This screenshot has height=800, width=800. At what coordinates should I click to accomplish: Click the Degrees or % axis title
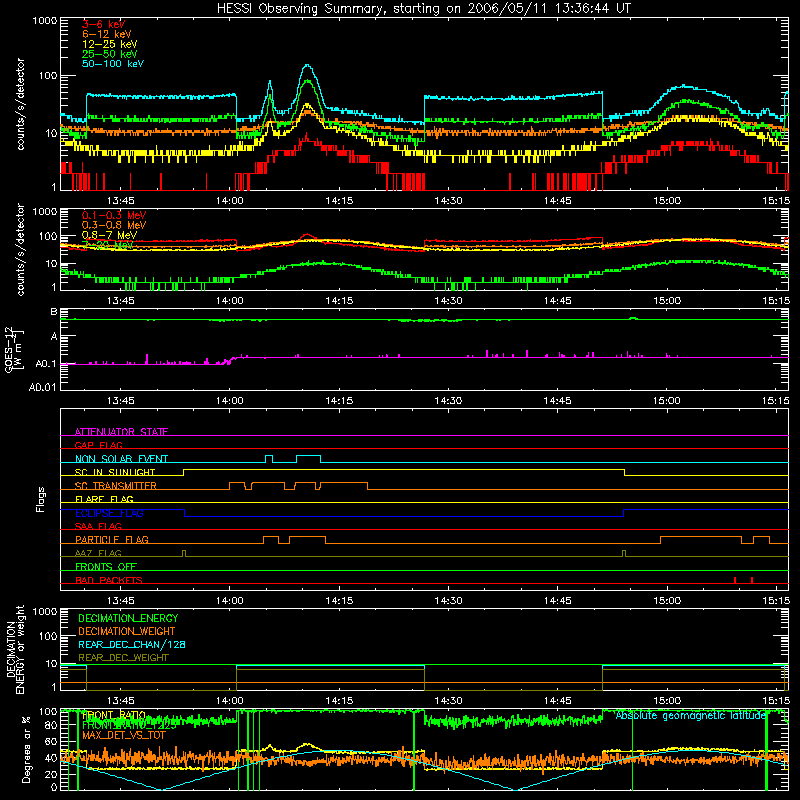[x=27, y=749]
